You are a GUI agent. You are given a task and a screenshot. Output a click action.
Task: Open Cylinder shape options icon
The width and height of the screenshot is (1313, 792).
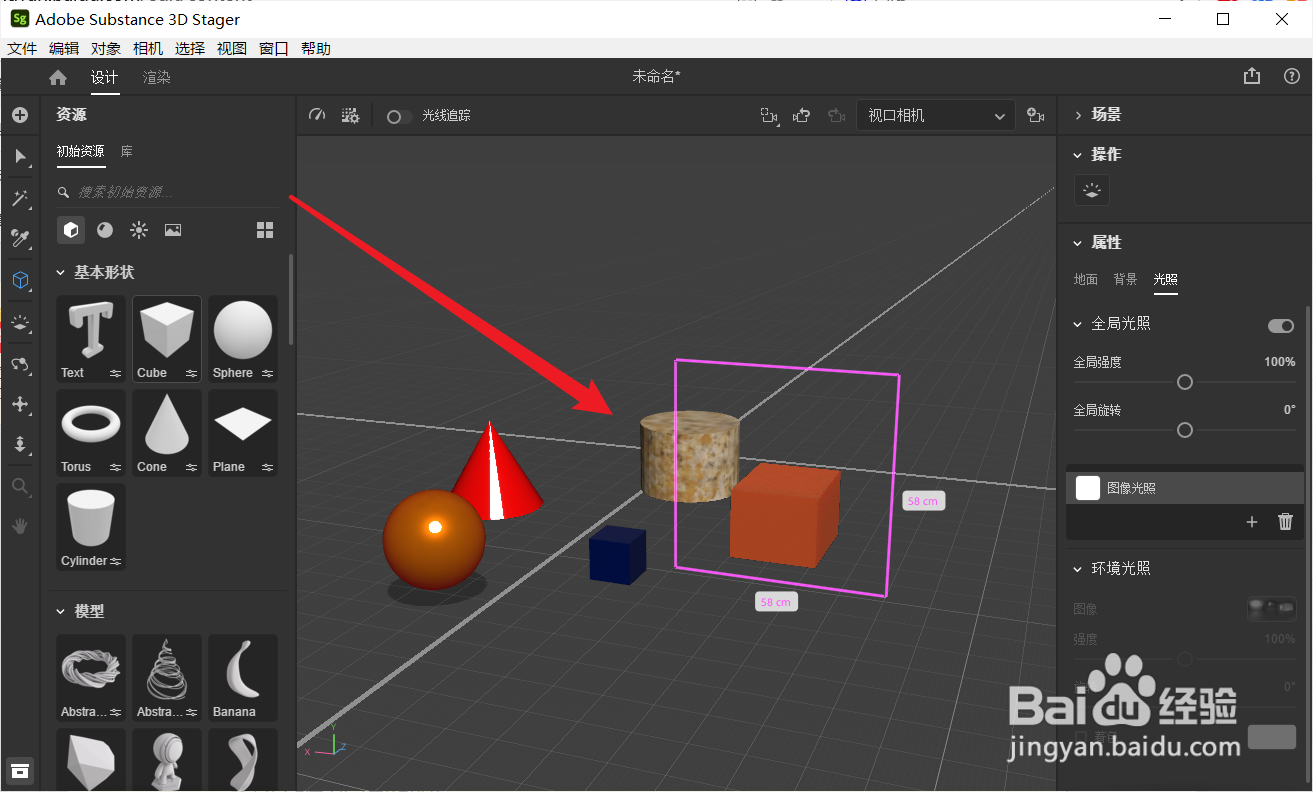pos(116,561)
